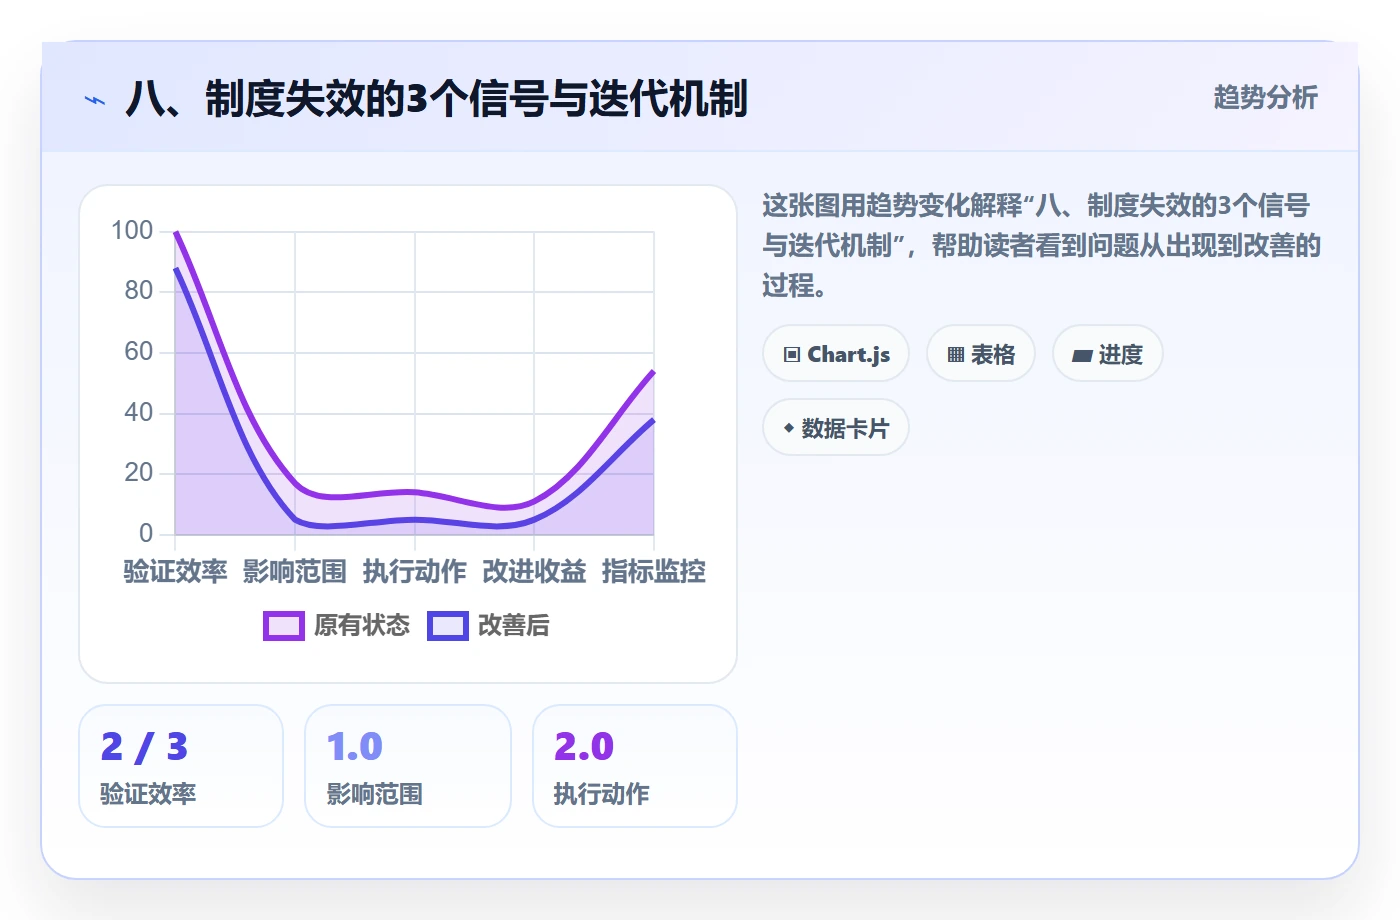Select the 进度 tag chip
This screenshot has height=920, width=1400.
(1108, 354)
